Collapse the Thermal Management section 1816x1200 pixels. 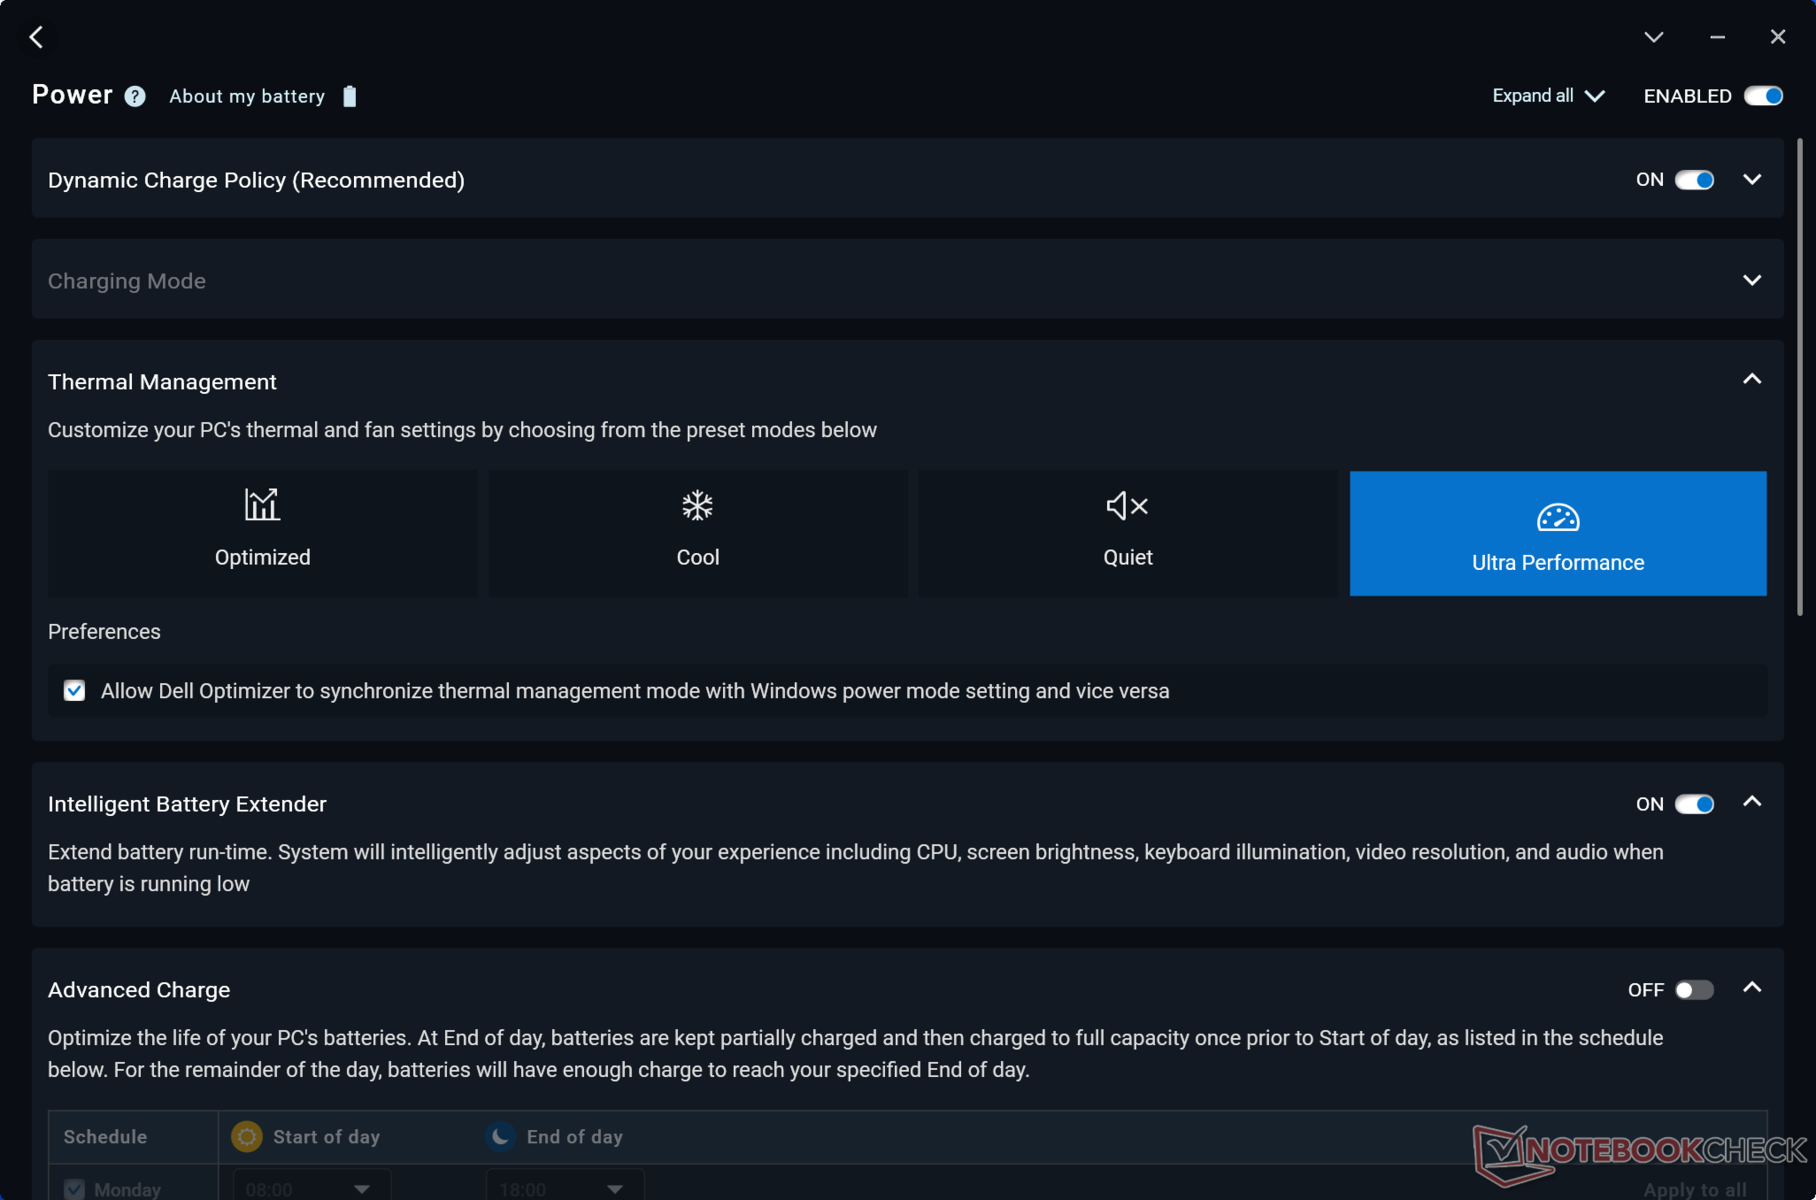[1752, 379]
